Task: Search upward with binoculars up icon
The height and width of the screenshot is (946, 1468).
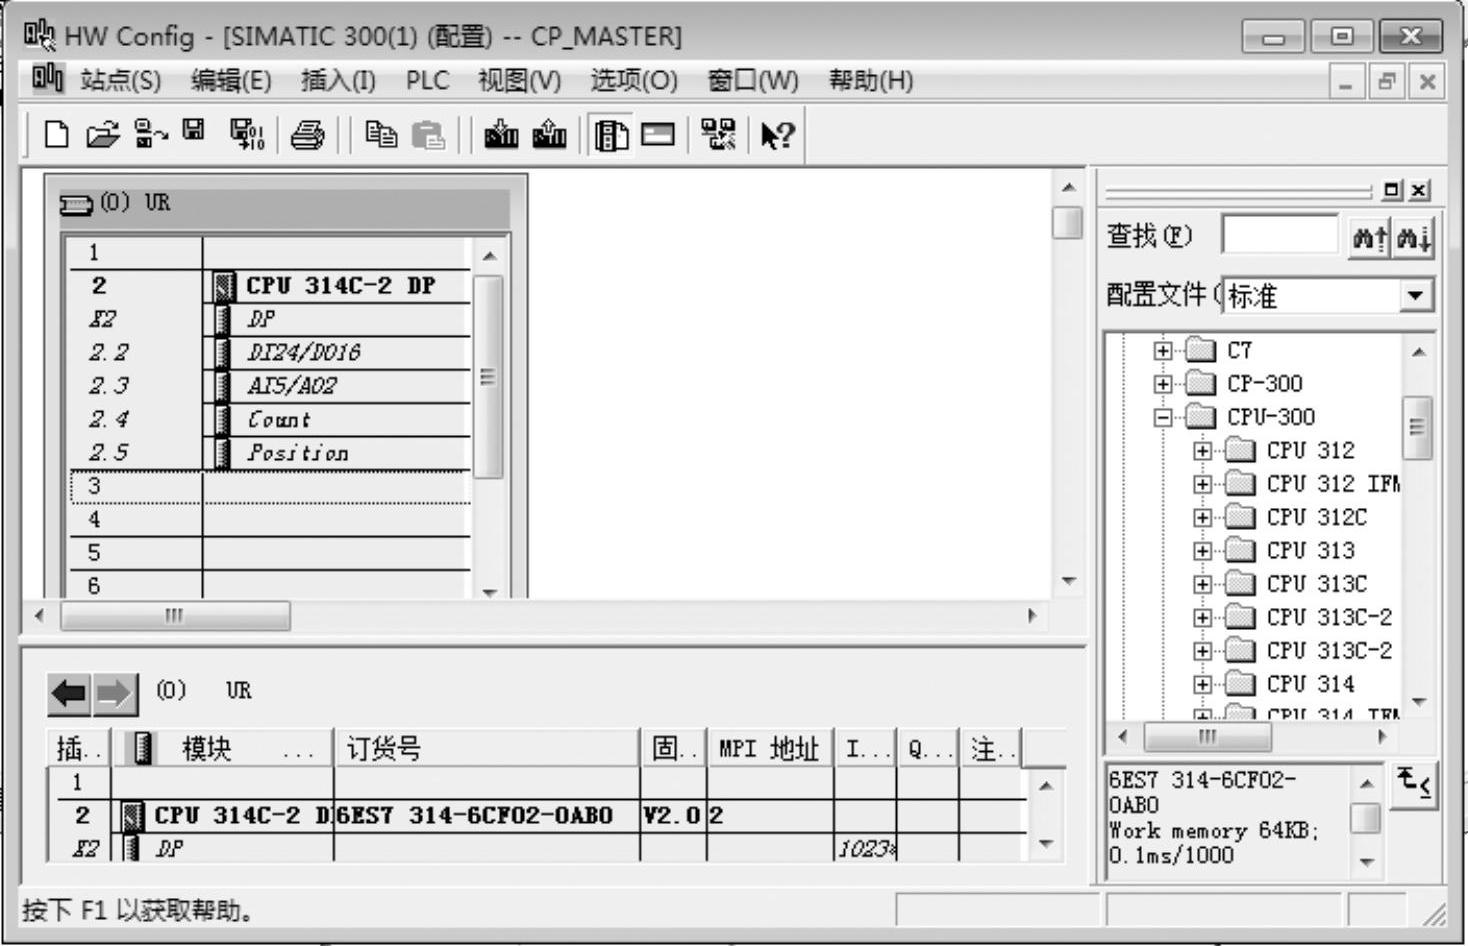Action: [1369, 237]
